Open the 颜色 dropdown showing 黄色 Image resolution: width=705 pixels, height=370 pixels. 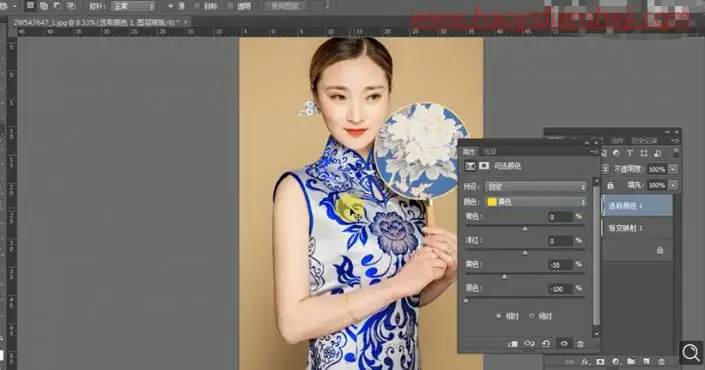(x=536, y=202)
